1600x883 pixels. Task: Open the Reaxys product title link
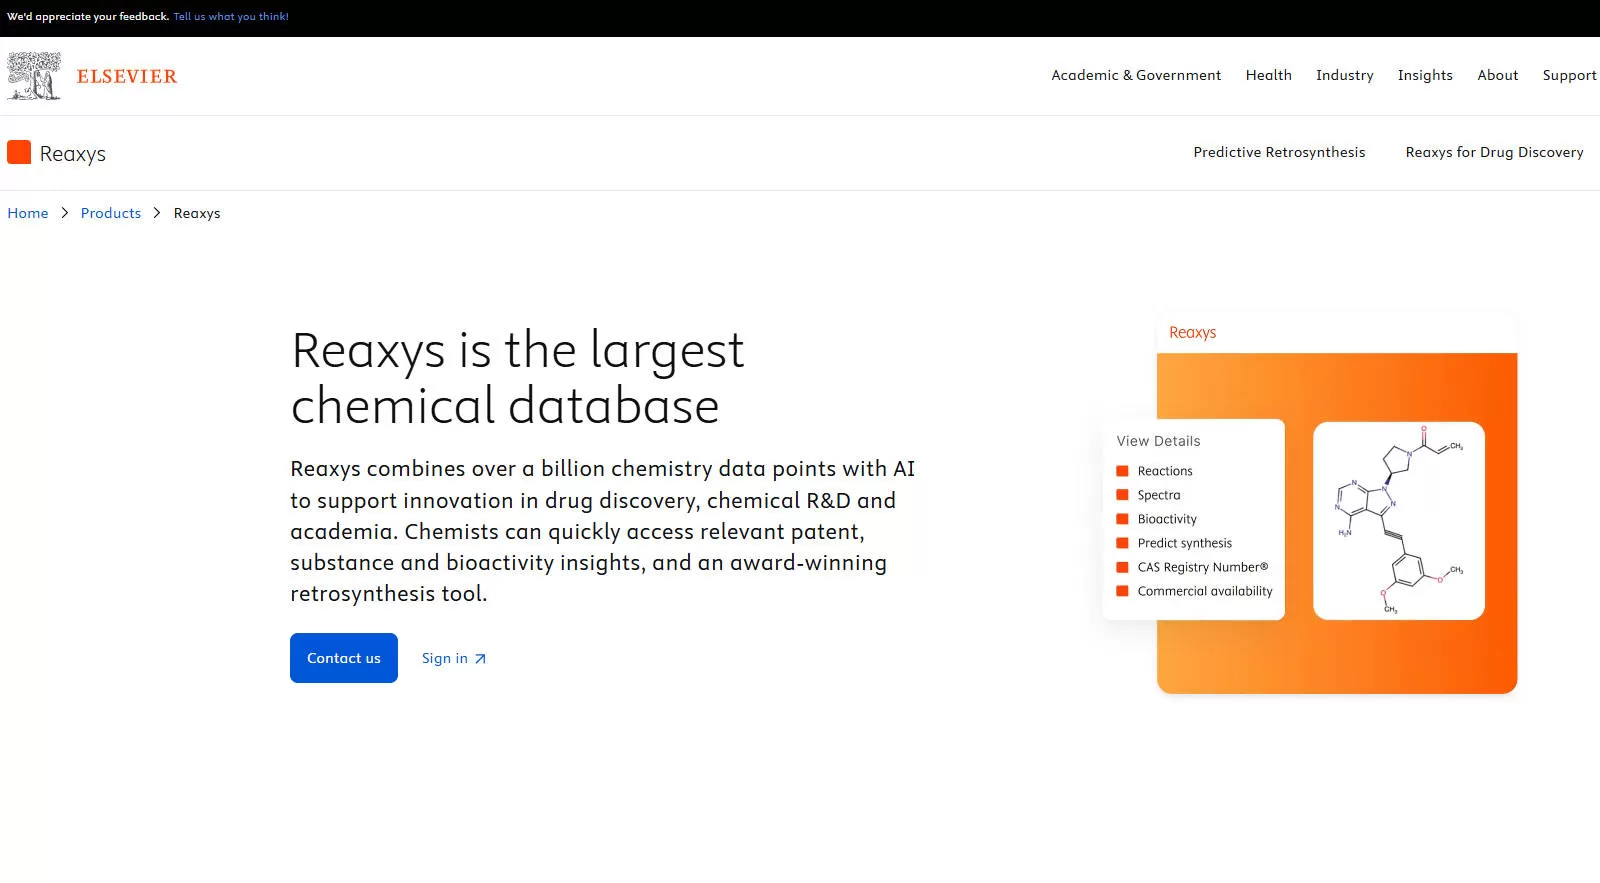(x=73, y=153)
